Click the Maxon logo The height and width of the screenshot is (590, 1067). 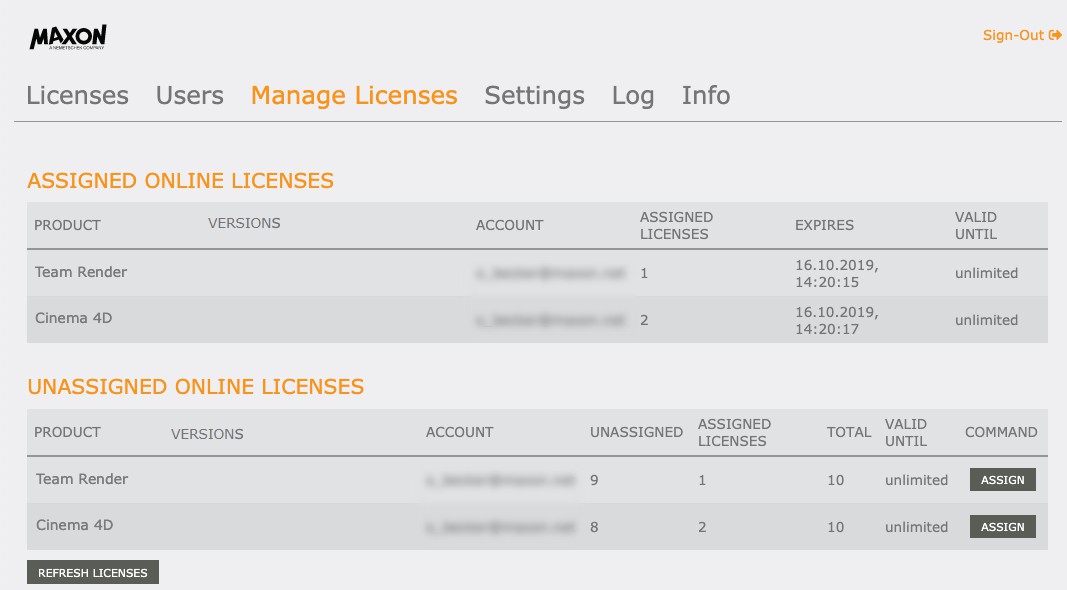click(68, 37)
